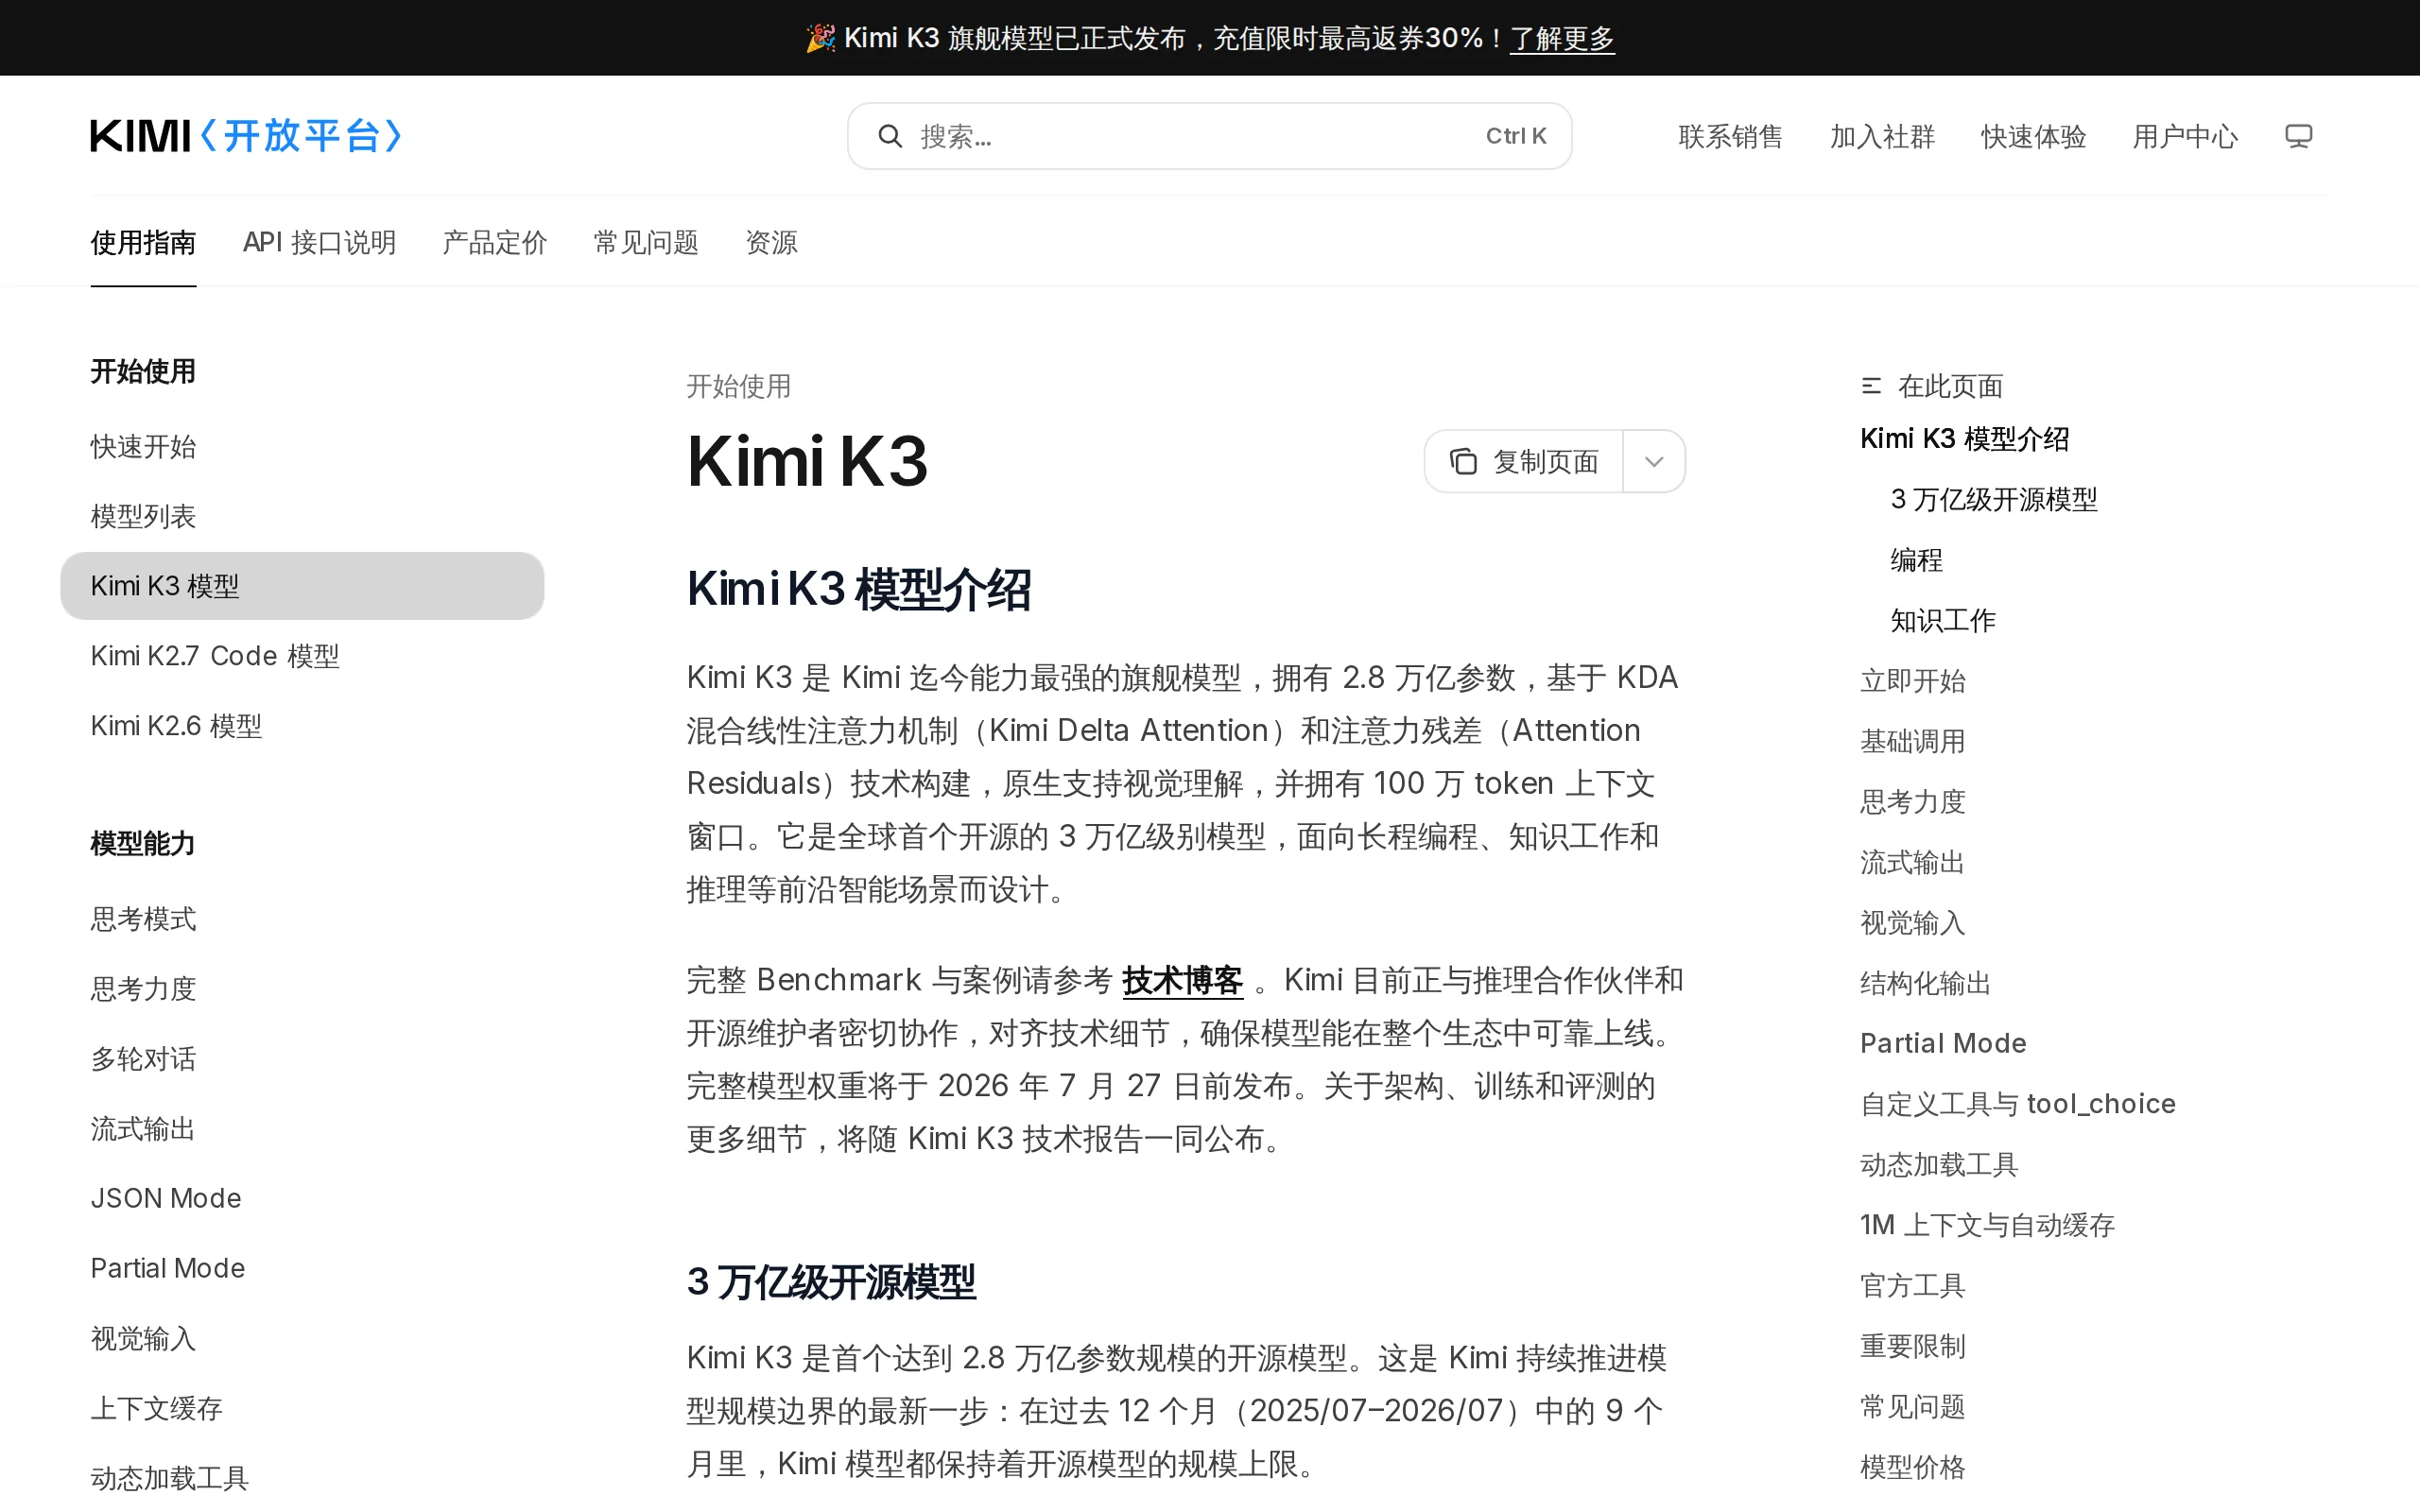Viewport: 2420px width, 1512px height.
Task: Jump to 自定义工具与 tool_choice section
Action: click(x=2017, y=1104)
